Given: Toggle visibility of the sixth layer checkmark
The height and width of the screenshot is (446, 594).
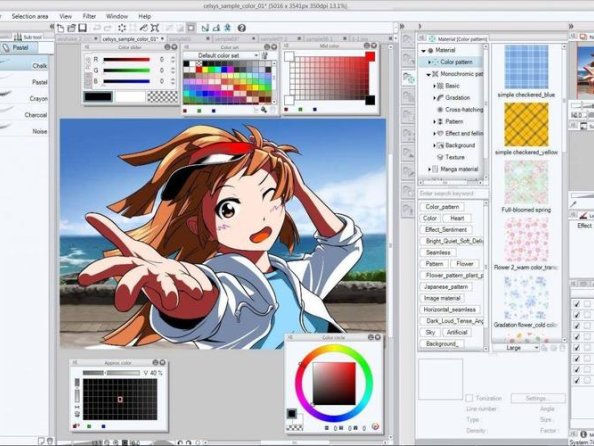Looking at the screenshot, I should point(577,358).
